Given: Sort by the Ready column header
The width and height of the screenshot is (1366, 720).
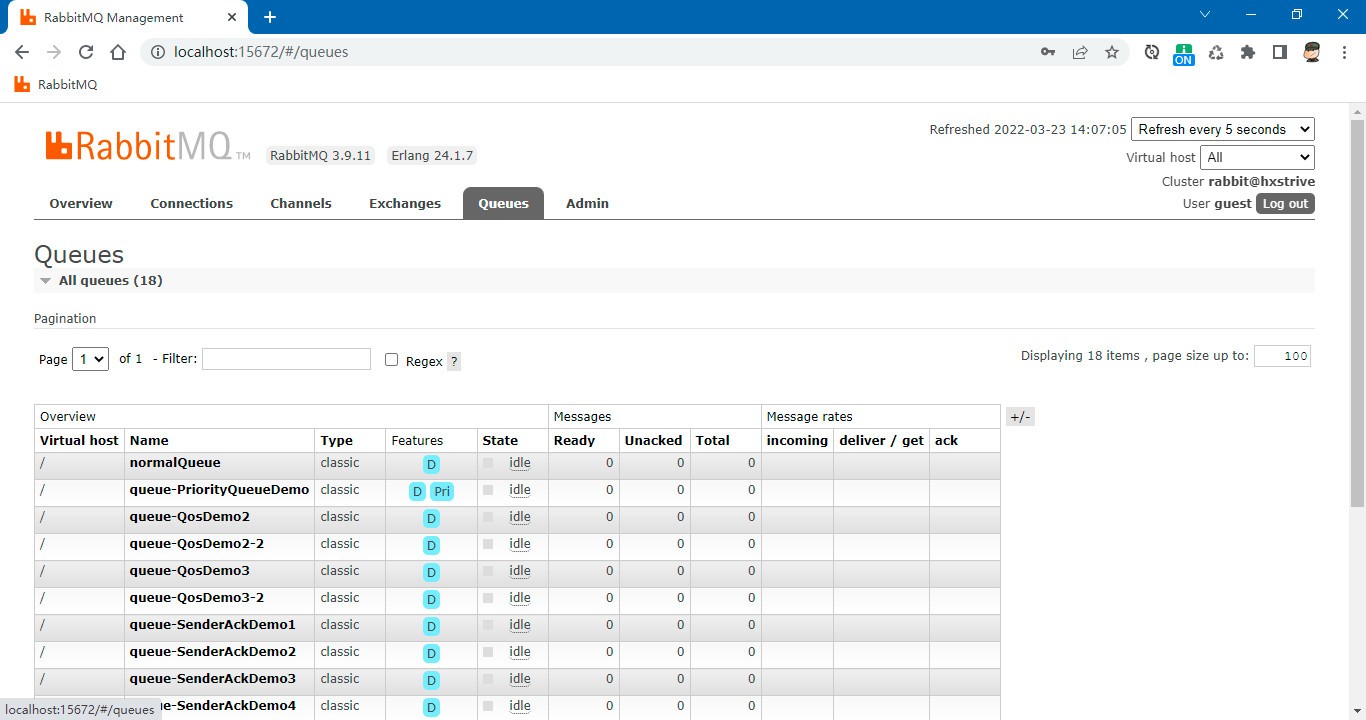Looking at the screenshot, I should tap(574, 441).
